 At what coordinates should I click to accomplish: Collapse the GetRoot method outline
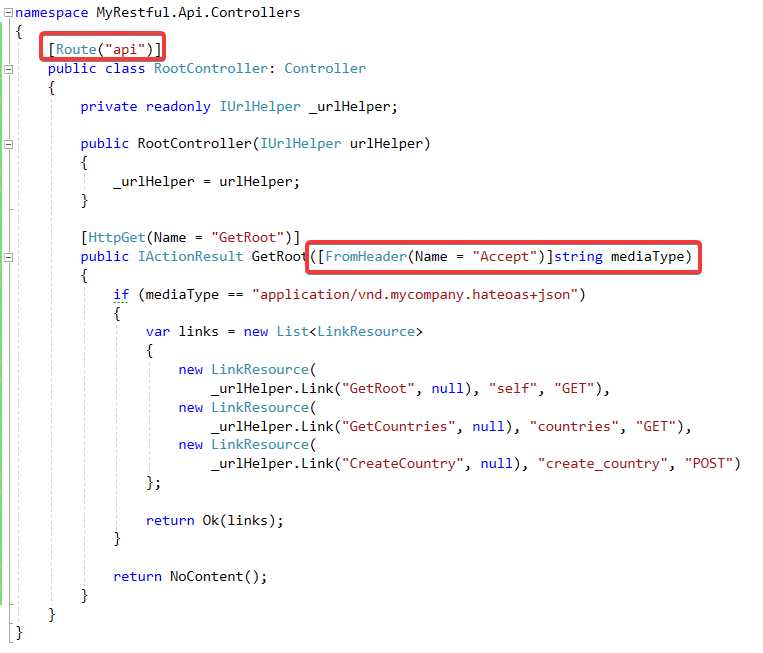click(x=8, y=257)
